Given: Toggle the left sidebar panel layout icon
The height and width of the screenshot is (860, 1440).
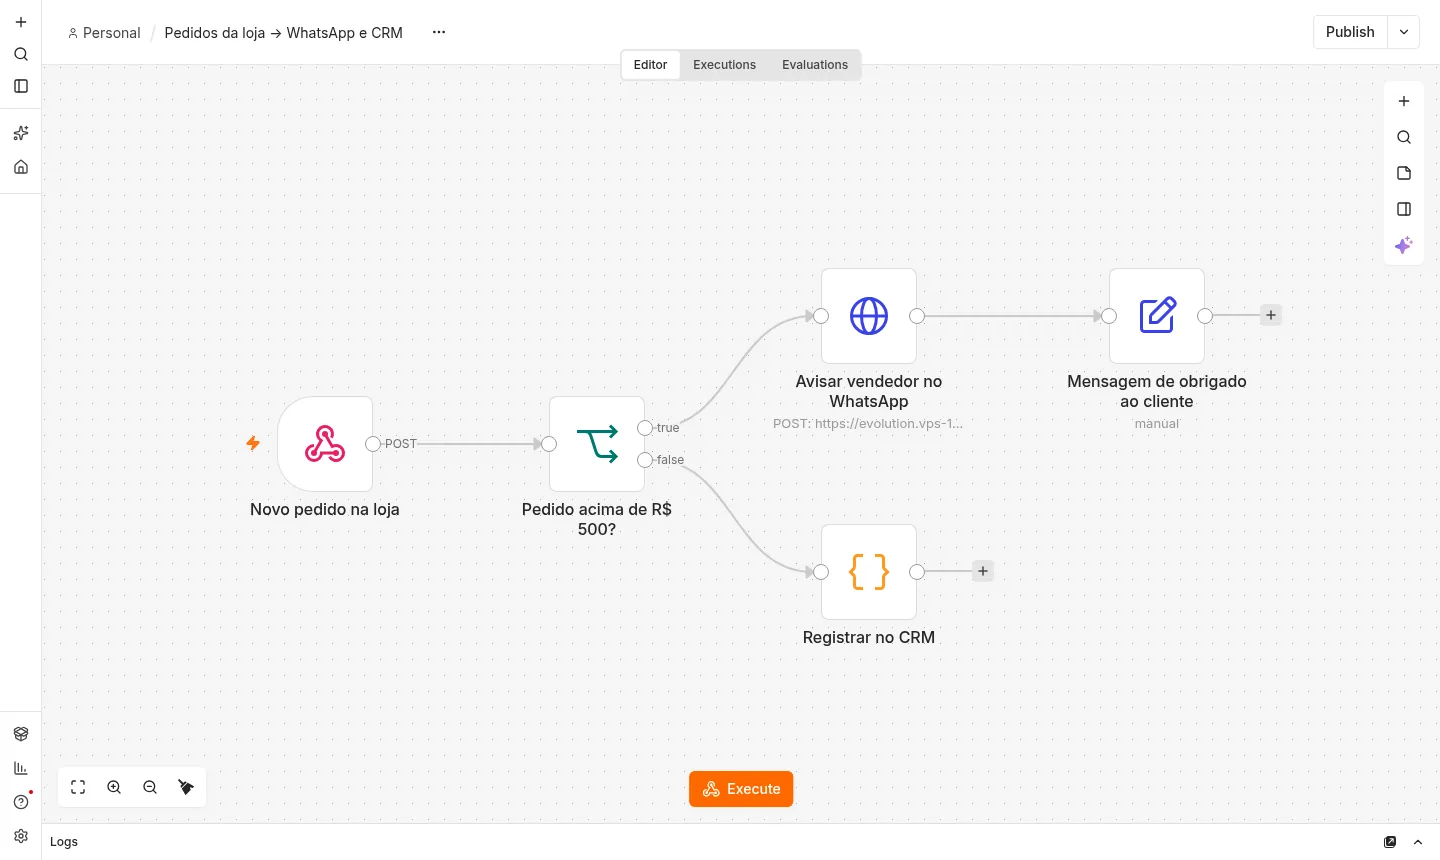Looking at the screenshot, I should 21,86.
